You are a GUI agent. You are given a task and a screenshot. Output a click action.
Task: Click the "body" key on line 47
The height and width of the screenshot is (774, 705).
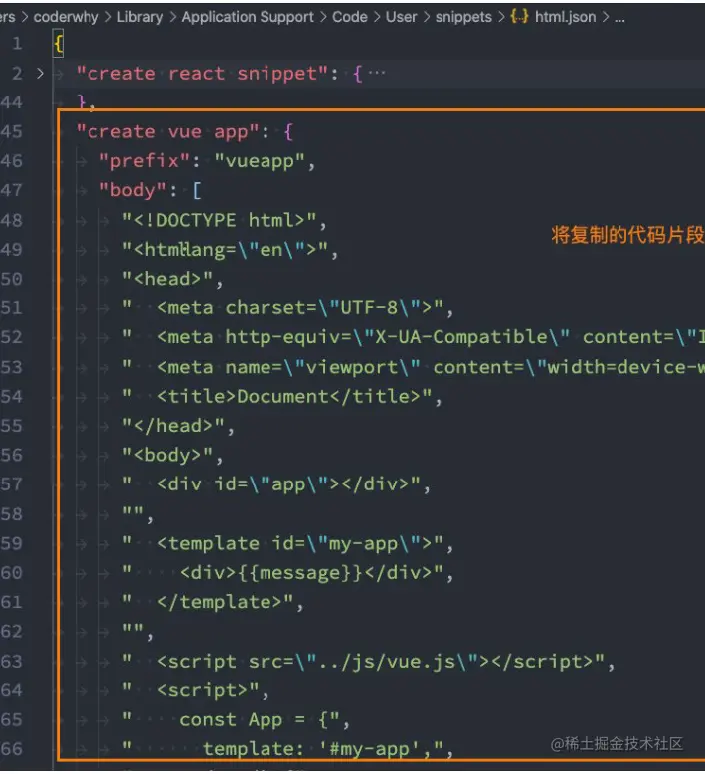tap(132, 190)
